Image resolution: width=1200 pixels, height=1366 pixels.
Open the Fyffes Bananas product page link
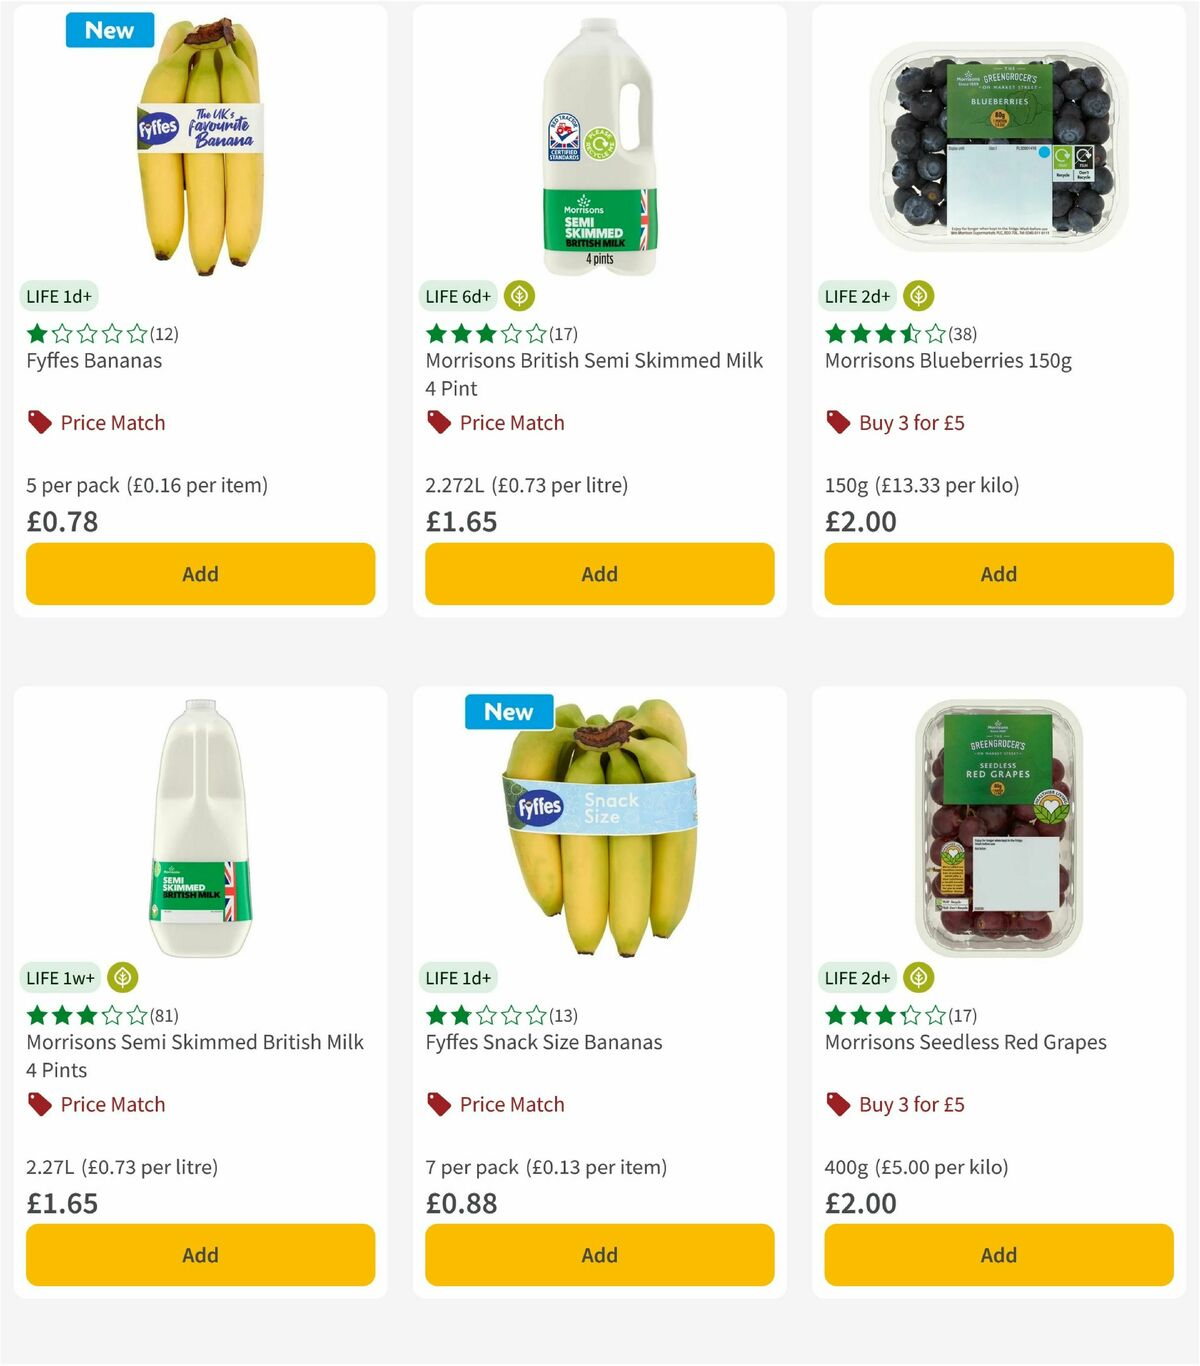click(92, 360)
